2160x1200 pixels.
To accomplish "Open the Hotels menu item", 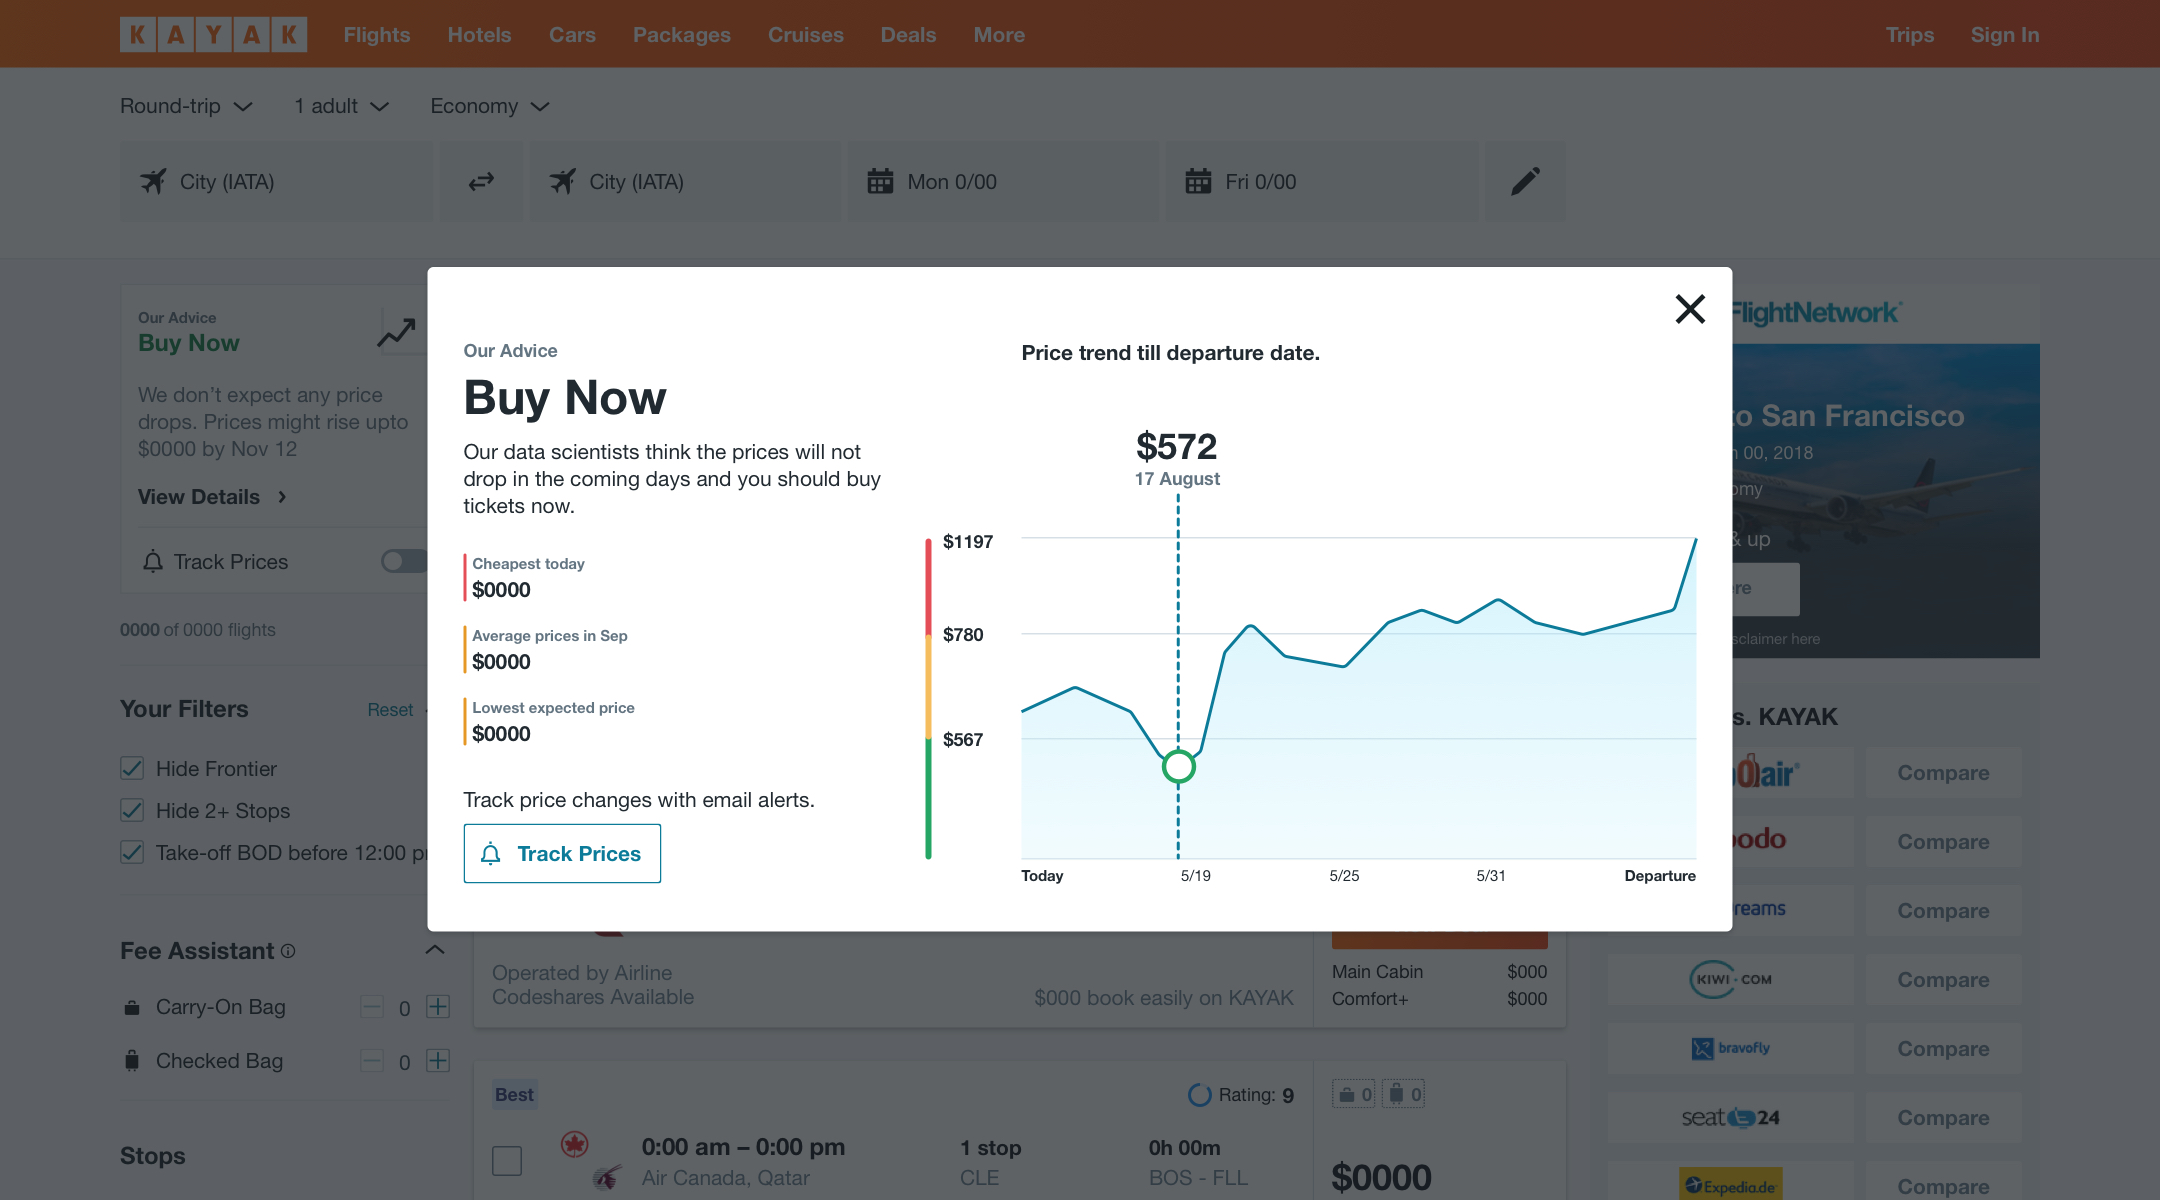I will click(x=479, y=35).
